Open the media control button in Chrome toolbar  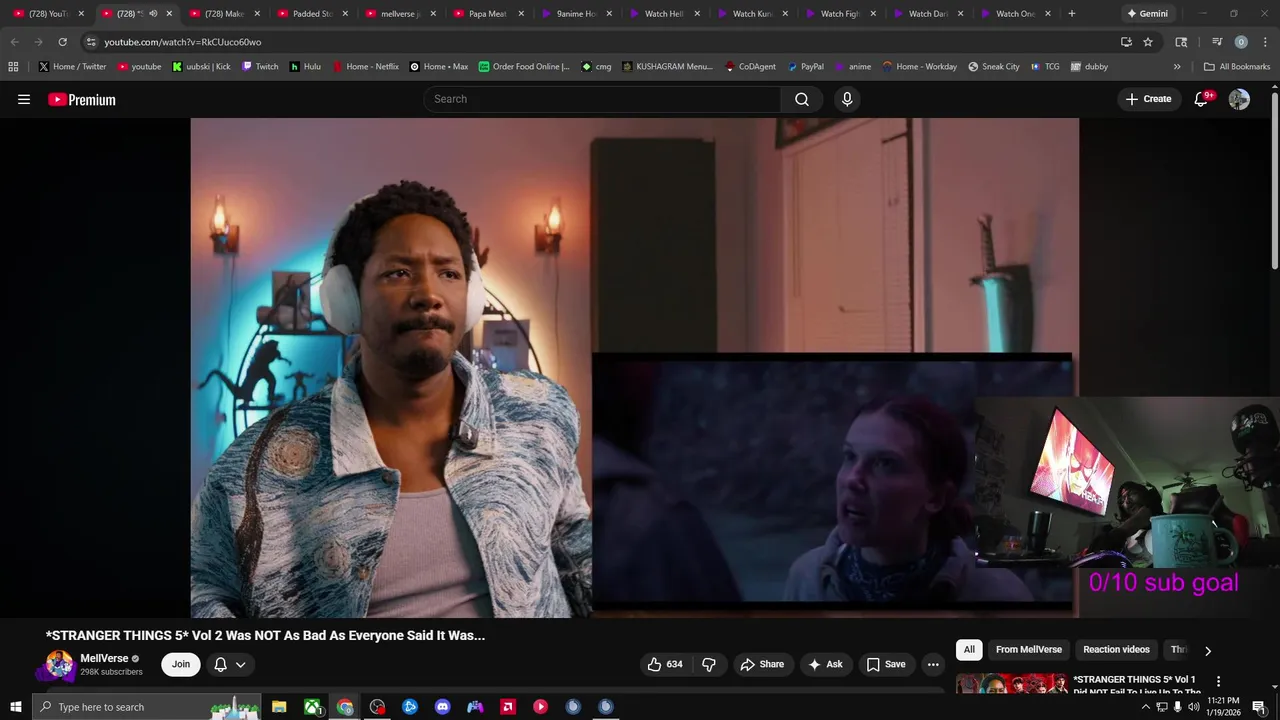[x=1217, y=42]
